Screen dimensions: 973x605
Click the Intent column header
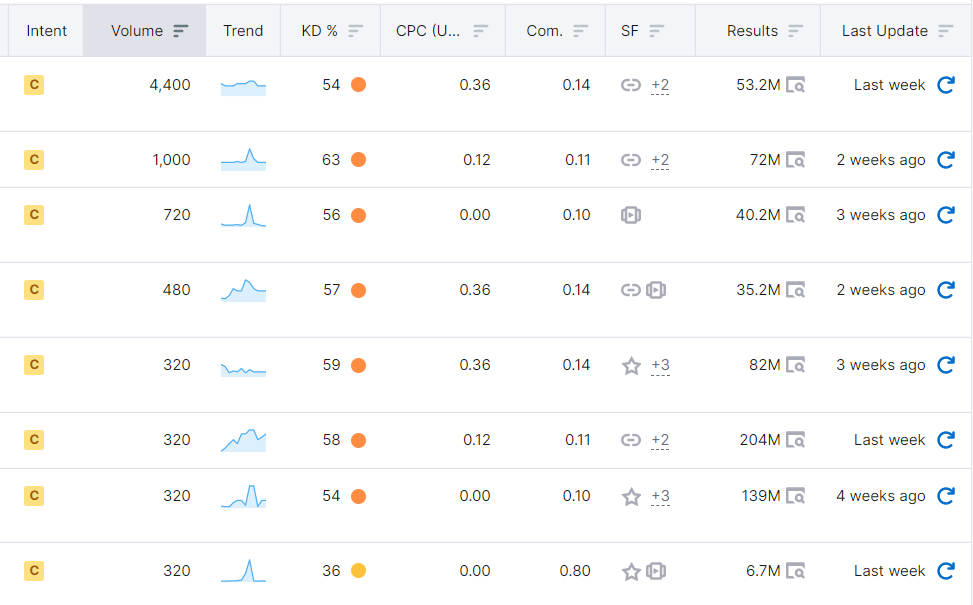(46, 30)
